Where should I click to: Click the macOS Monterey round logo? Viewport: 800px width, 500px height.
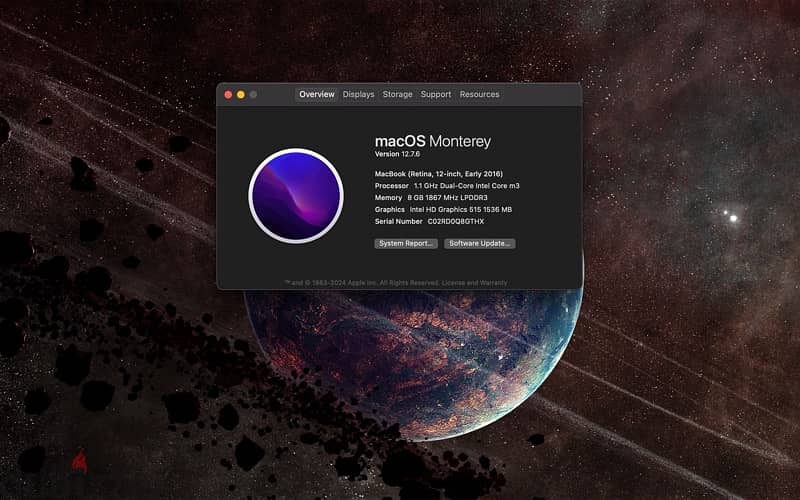pos(296,196)
